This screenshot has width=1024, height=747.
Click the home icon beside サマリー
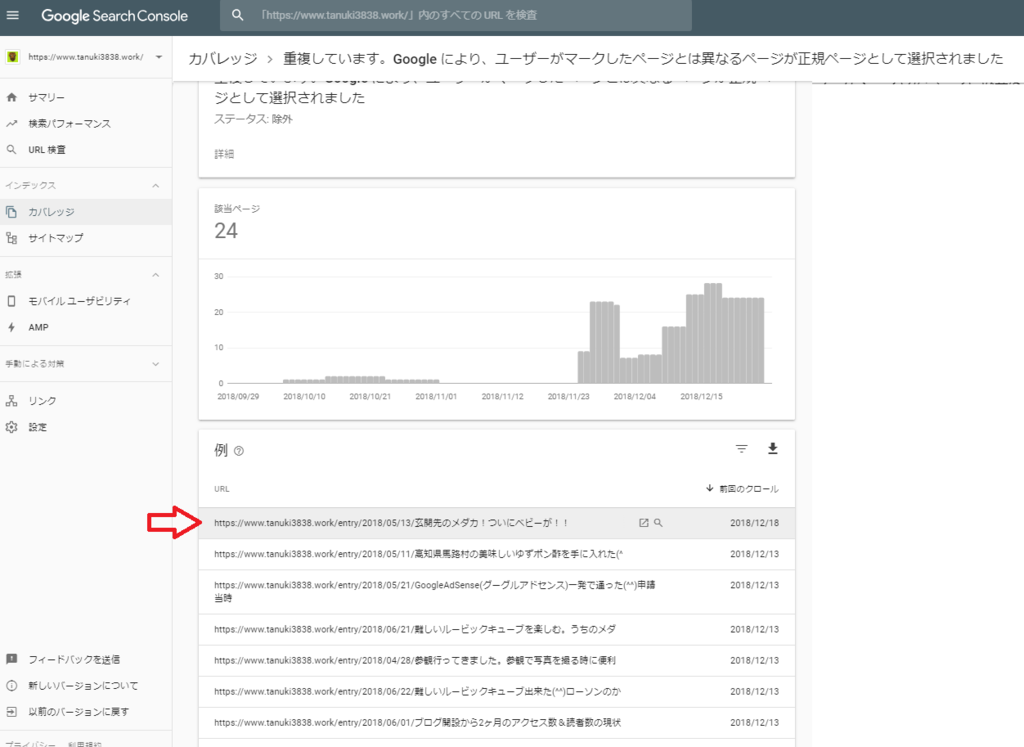[11, 97]
